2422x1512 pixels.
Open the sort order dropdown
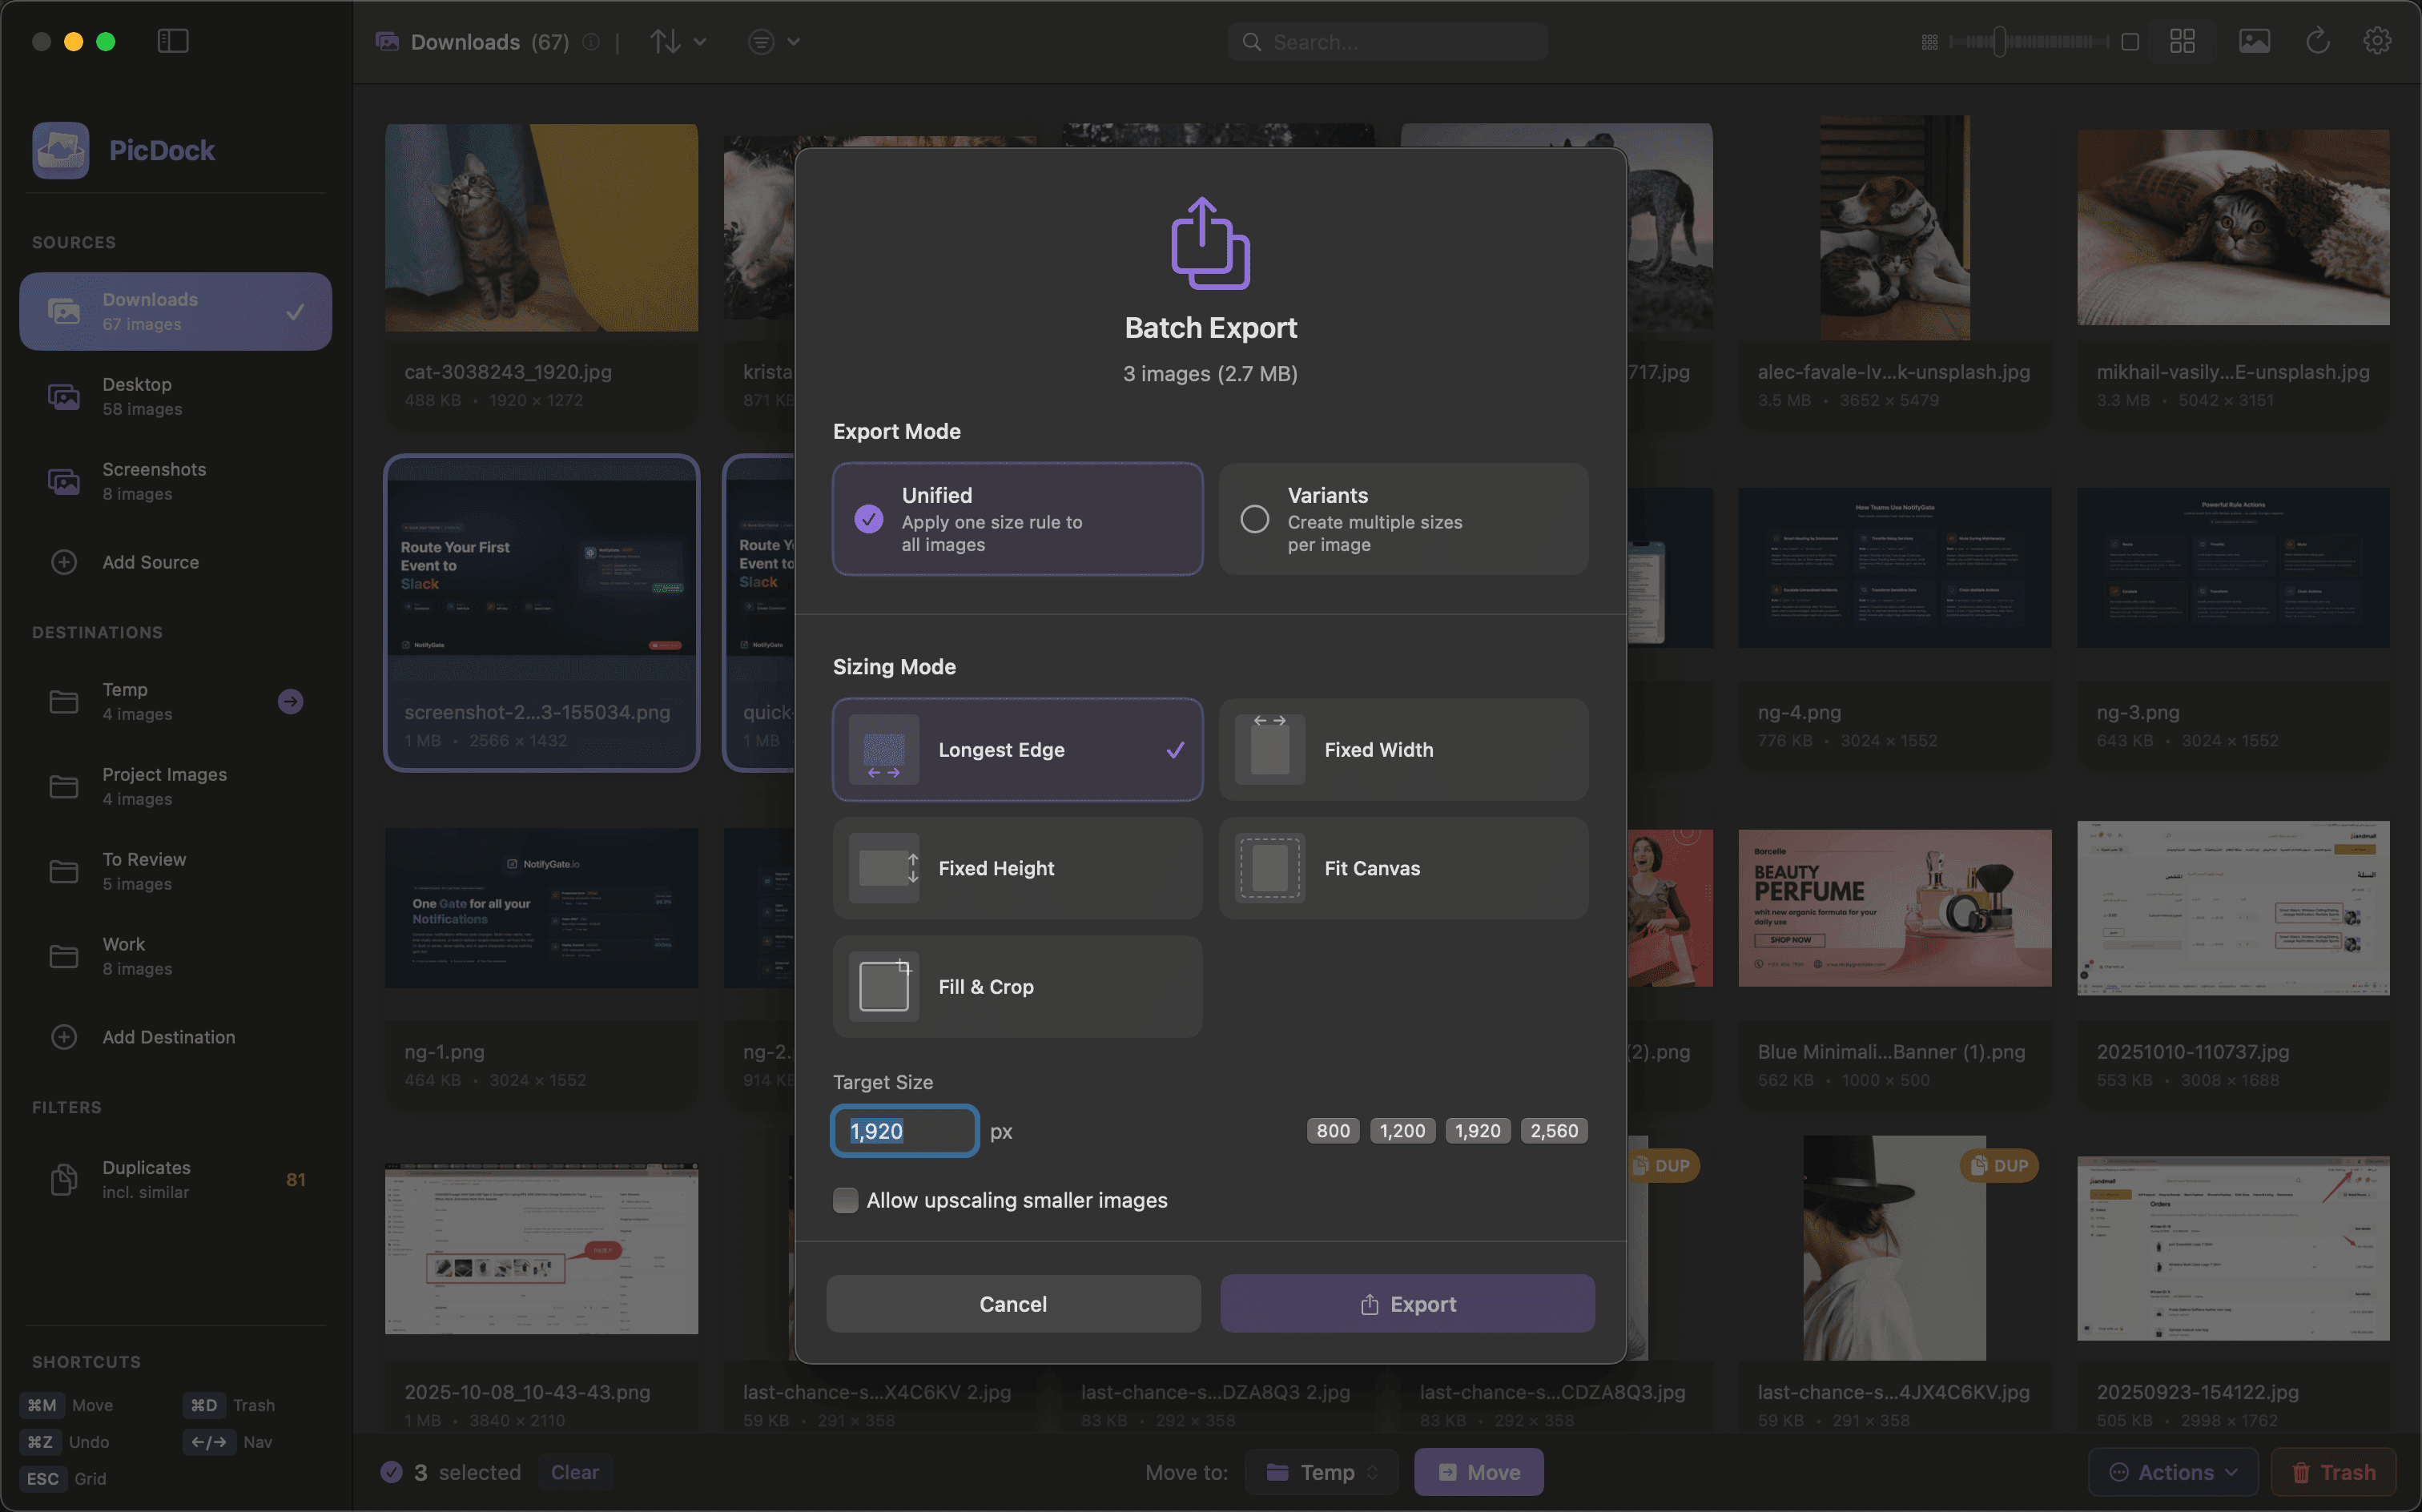pyautogui.click(x=678, y=41)
